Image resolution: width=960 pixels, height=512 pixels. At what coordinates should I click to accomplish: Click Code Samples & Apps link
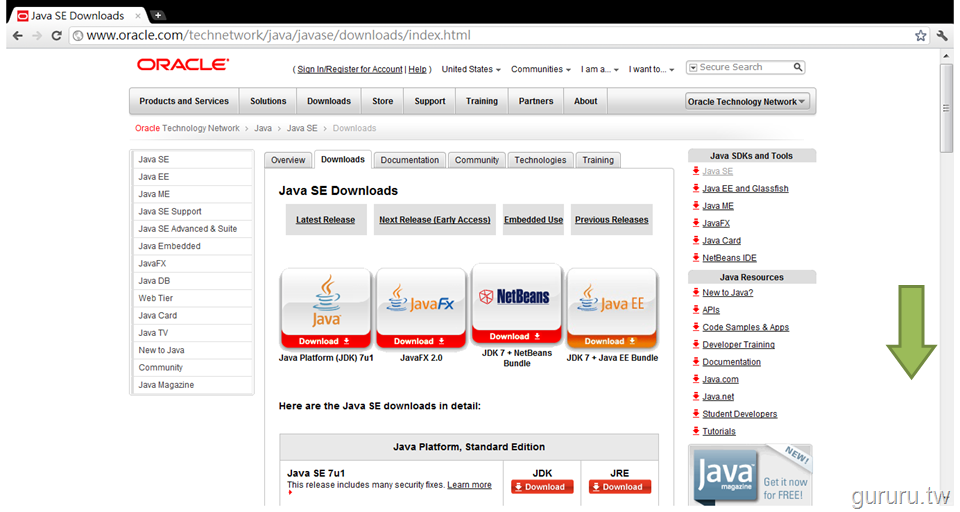[745, 328]
